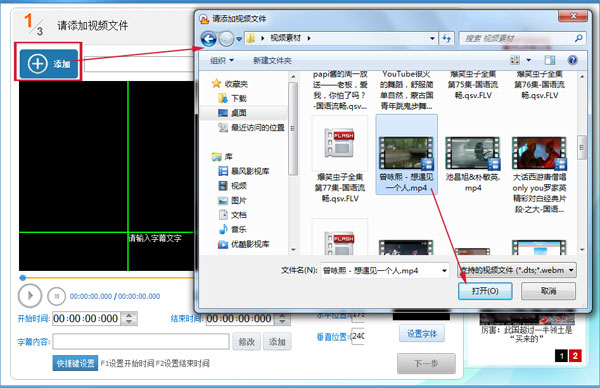600x388 pixels.
Task: Expand the 文件名 dropdown arrow
Action: point(444,271)
